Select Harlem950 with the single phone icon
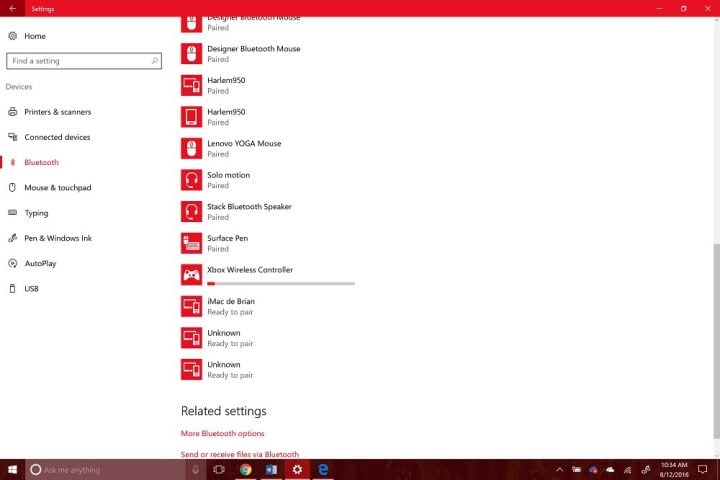The image size is (720, 480). tap(214, 117)
